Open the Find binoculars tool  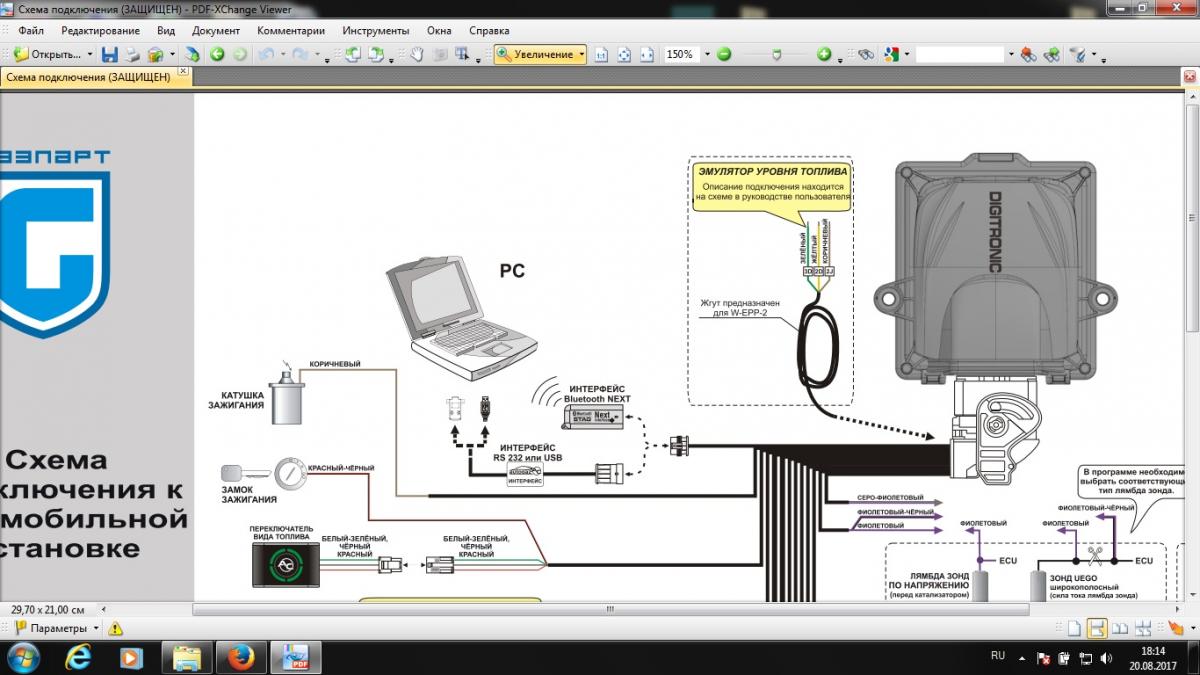point(867,54)
